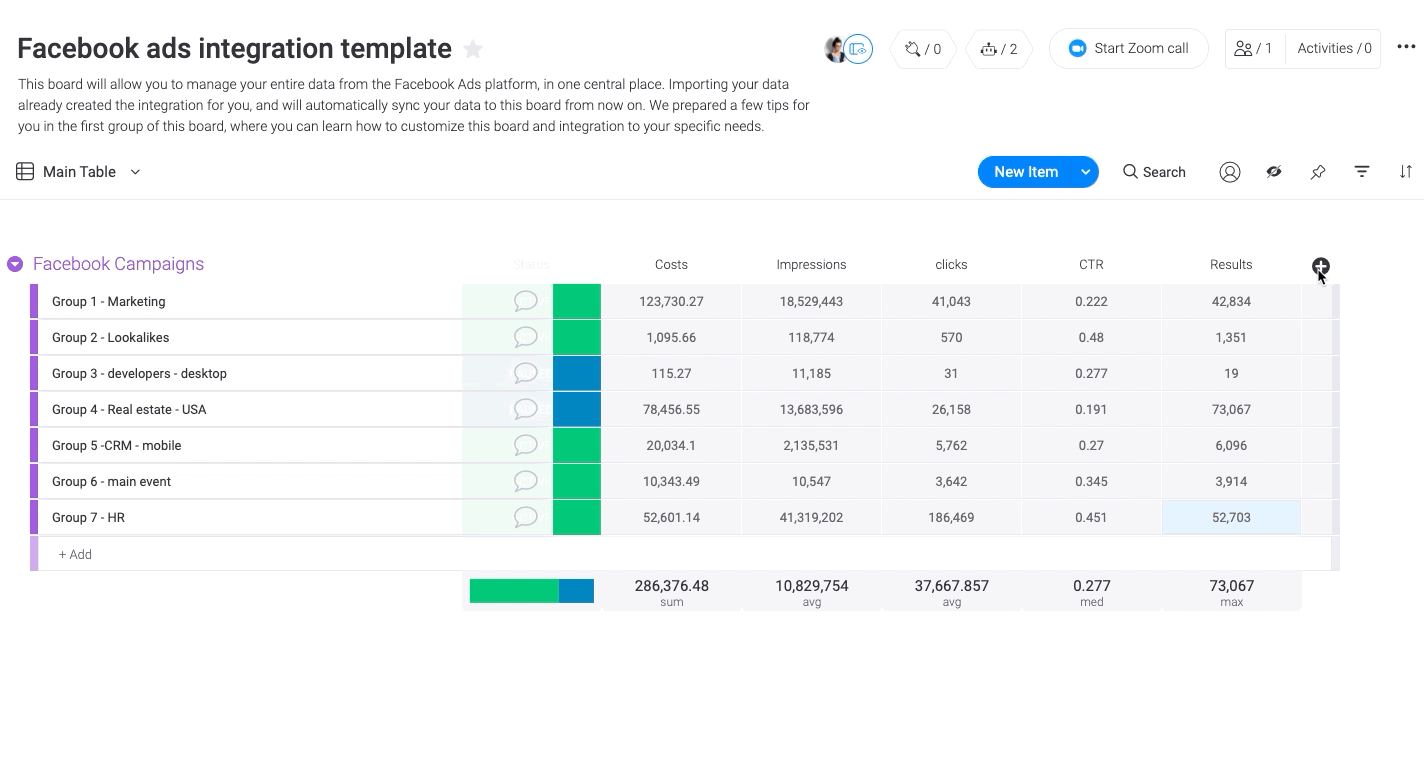
Task: Pin columns with the pin icon
Action: tap(1318, 172)
